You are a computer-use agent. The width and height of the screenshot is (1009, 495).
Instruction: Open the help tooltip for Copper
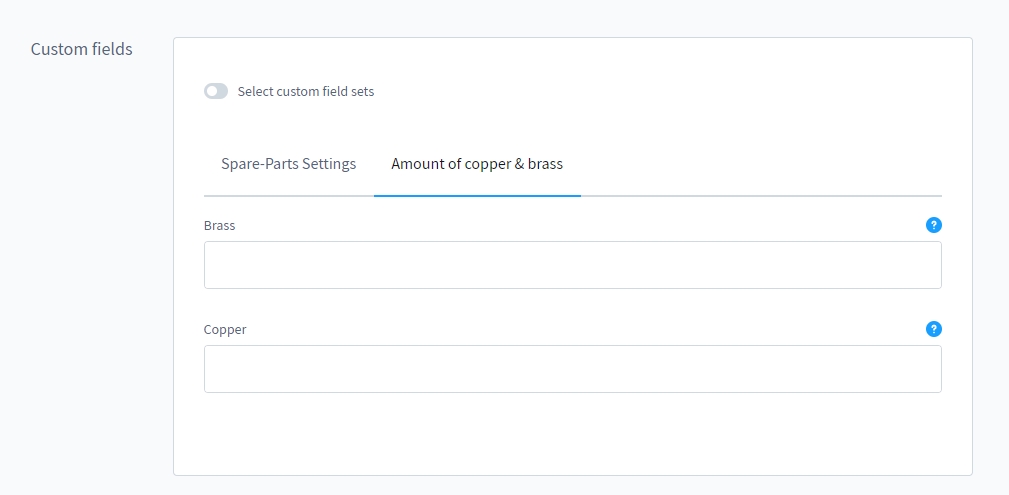pyautogui.click(x=934, y=329)
